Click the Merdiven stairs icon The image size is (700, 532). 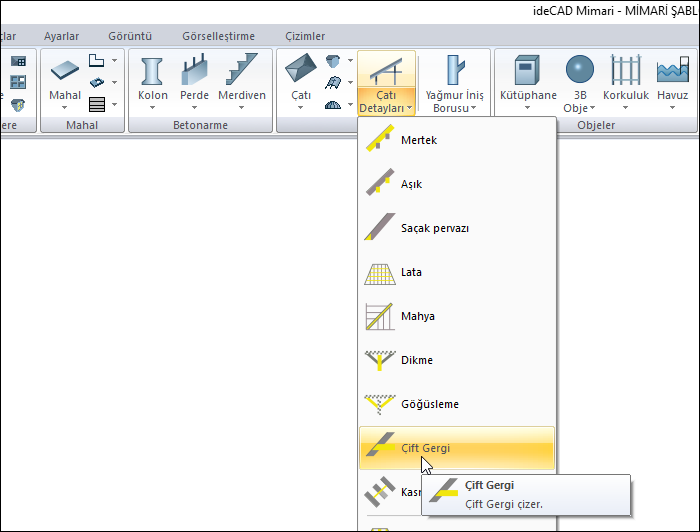click(x=242, y=72)
